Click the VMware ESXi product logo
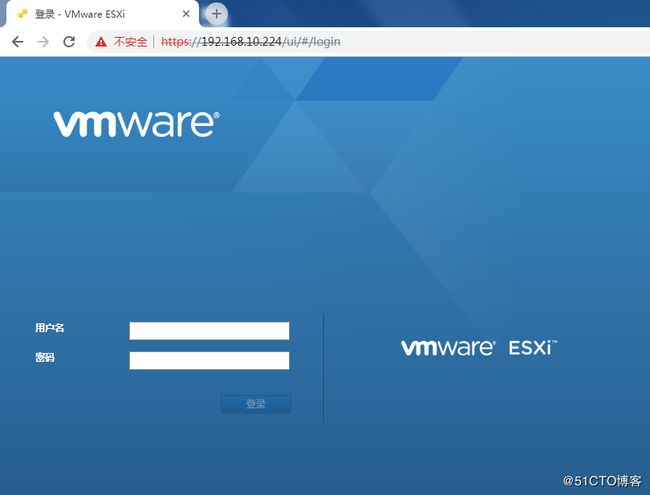This screenshot has height=495, width=650. point(479,348)
